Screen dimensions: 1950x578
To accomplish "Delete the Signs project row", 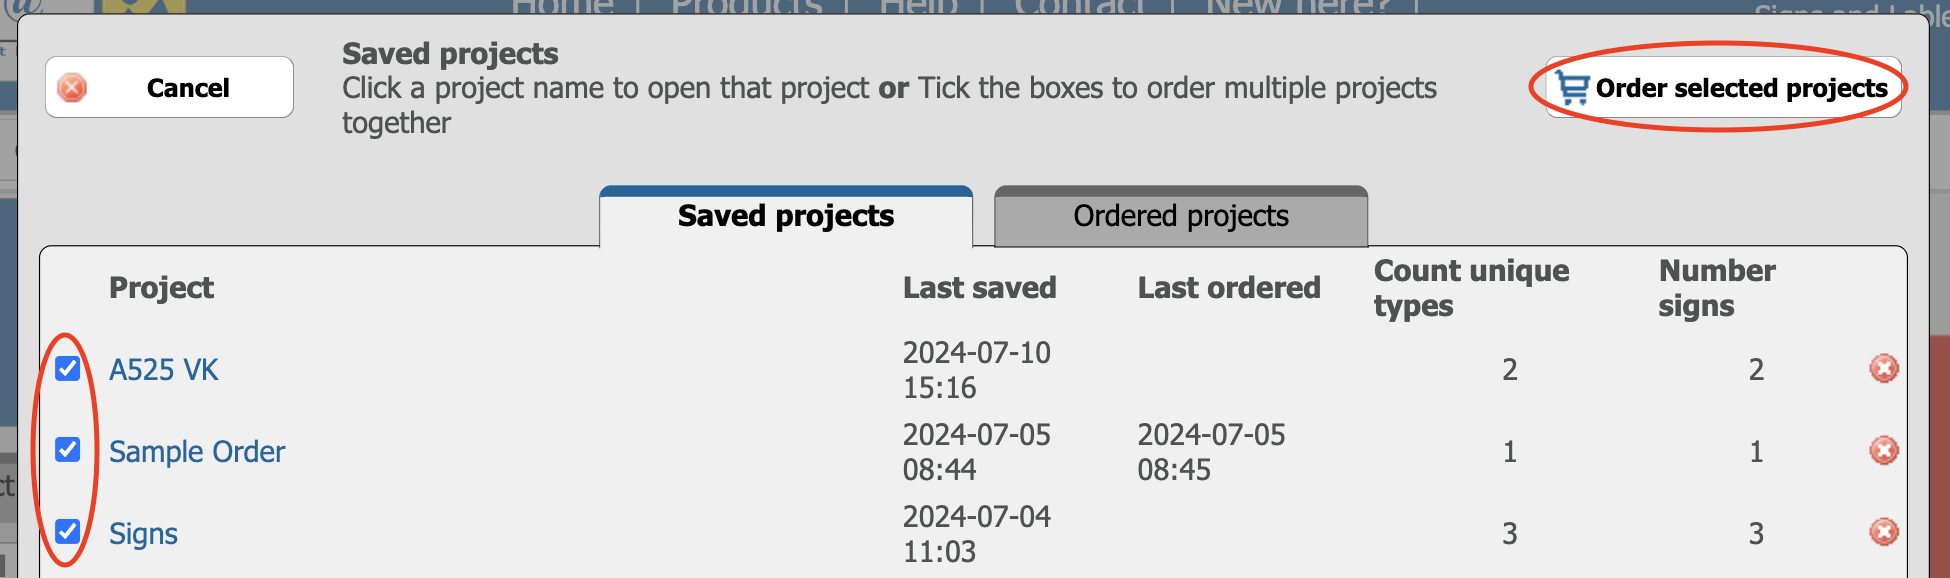I will (1884, 532).
